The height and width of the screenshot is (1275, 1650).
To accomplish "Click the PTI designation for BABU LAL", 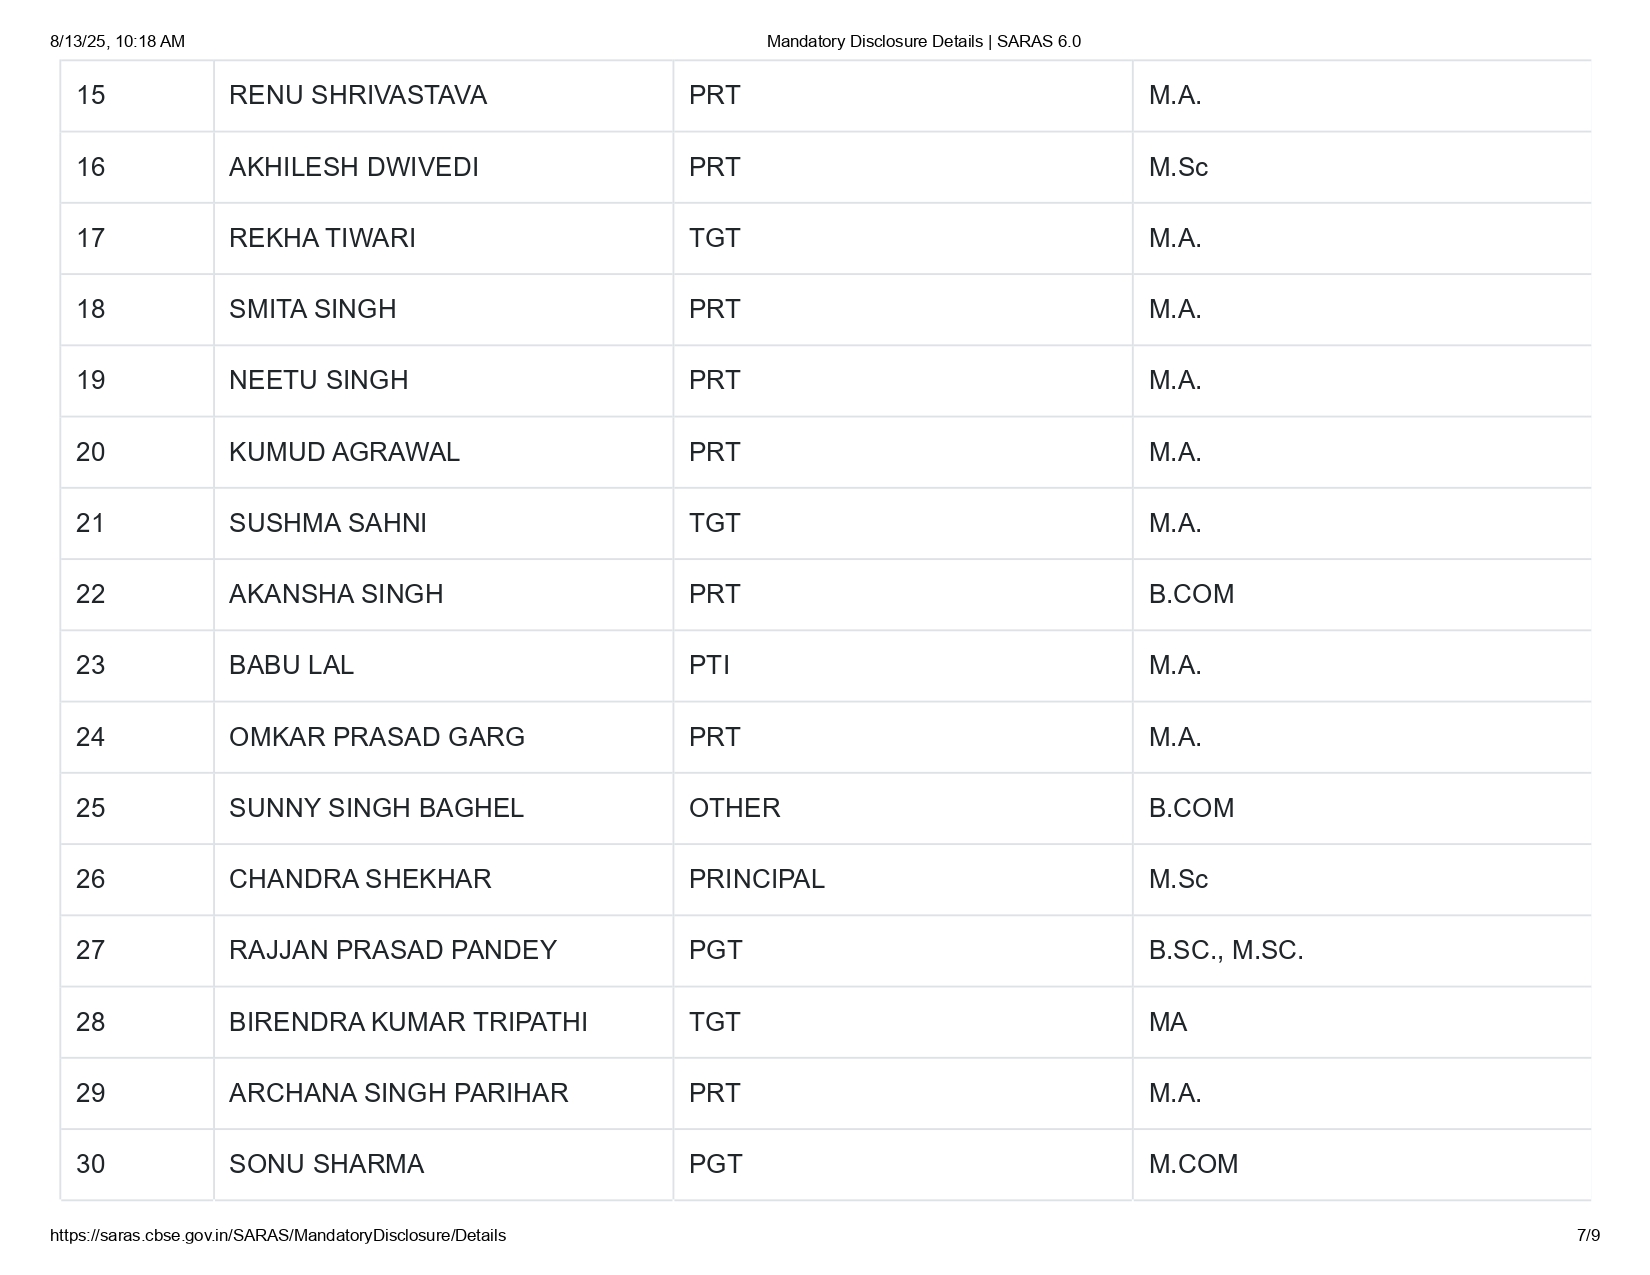I will pyautogui.click(x=709, y=665).
